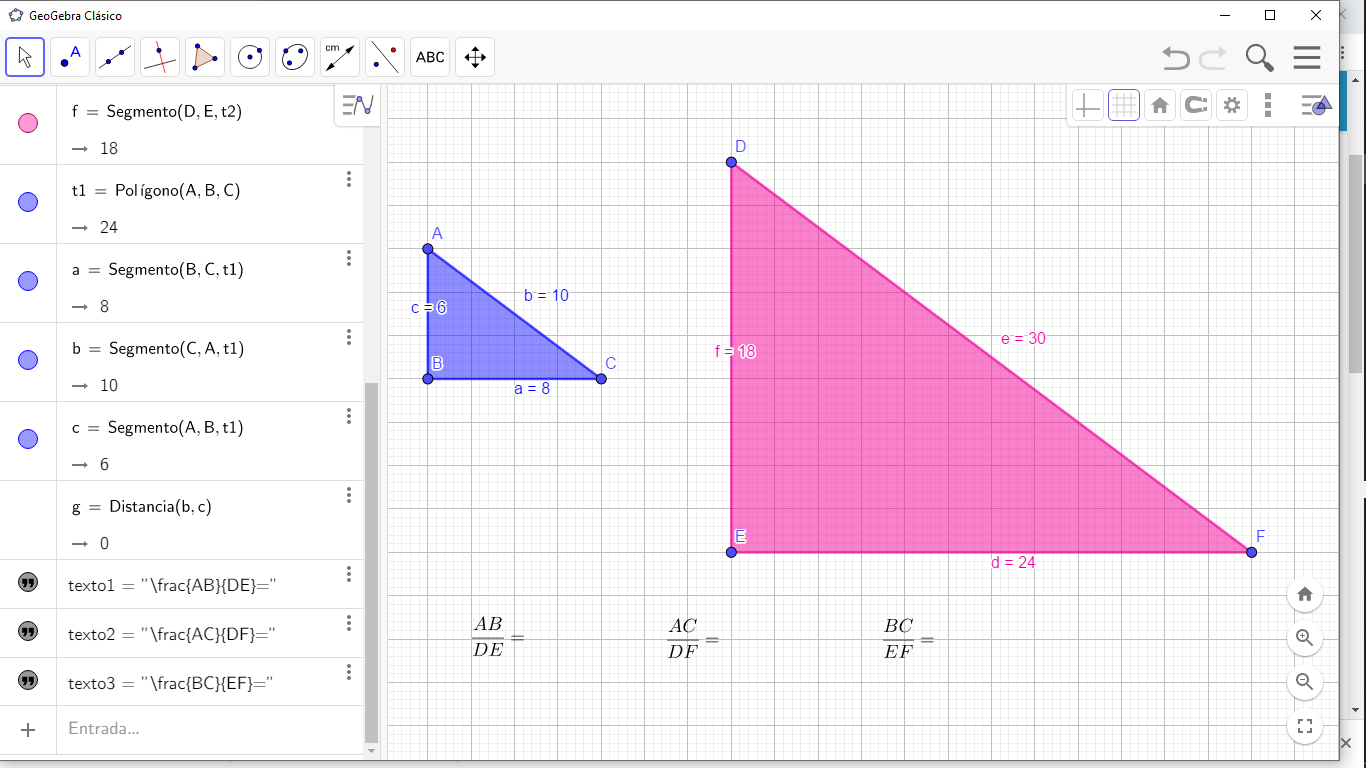Hide segment f using its pink circle
The image size is (1366, 768).
pos(28,123)
